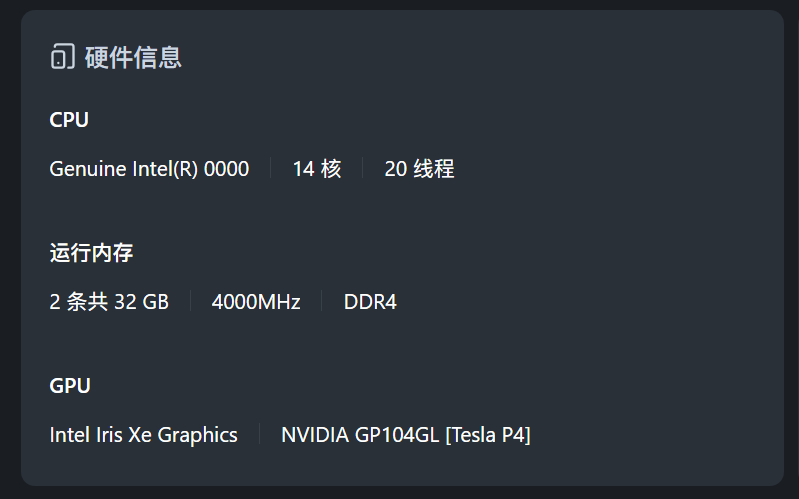This screenshot has width=799, height=499.
Task: Click the 硬件信息 section title
Action: 133,57
